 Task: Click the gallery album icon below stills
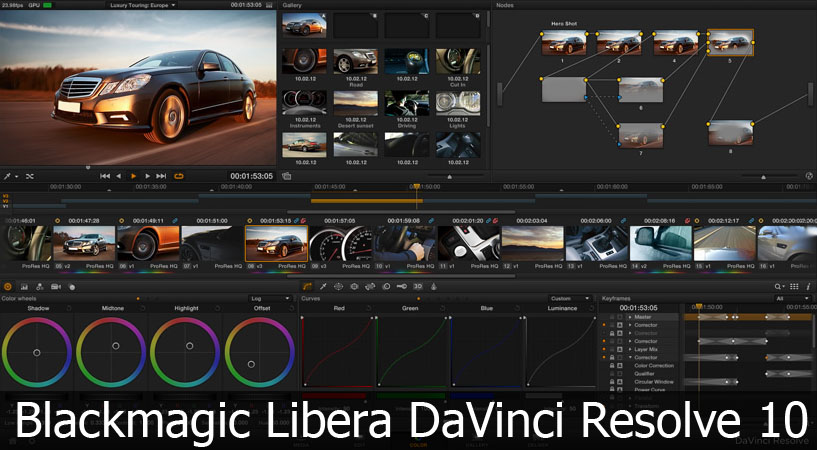[x=286, y=176]
